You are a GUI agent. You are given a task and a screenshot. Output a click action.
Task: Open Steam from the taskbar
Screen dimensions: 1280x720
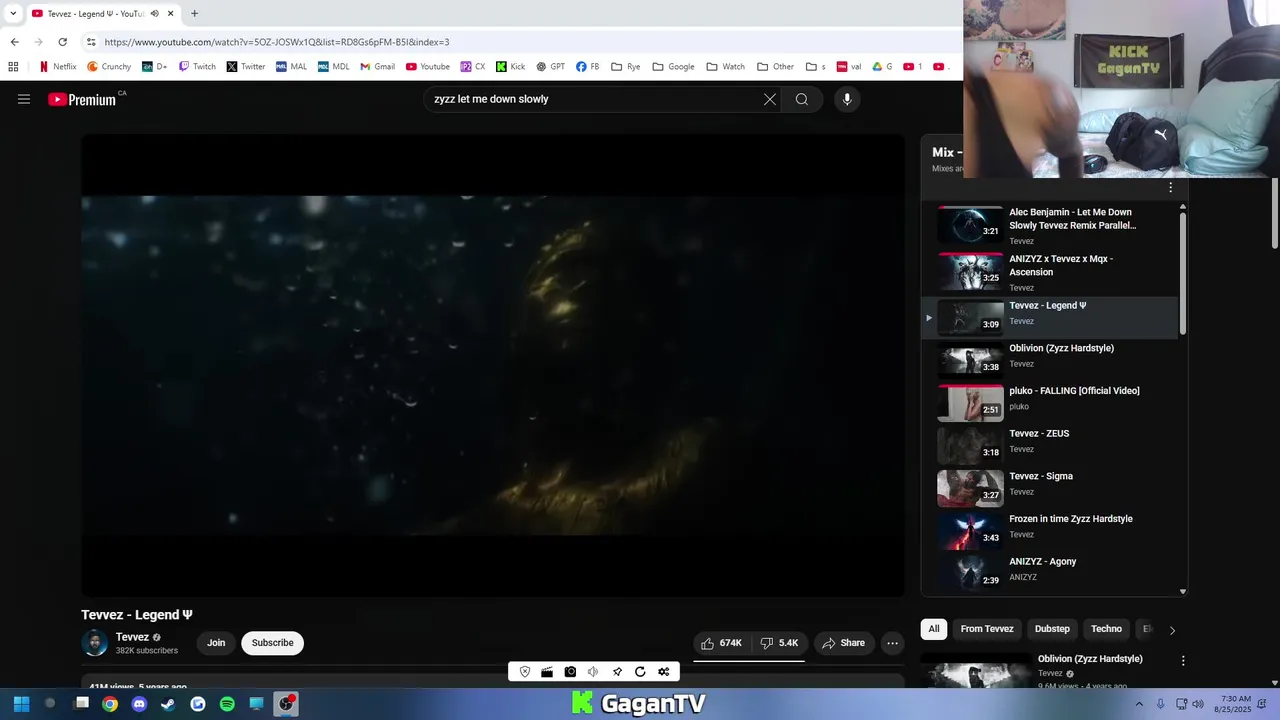click(x=168, y=704)
